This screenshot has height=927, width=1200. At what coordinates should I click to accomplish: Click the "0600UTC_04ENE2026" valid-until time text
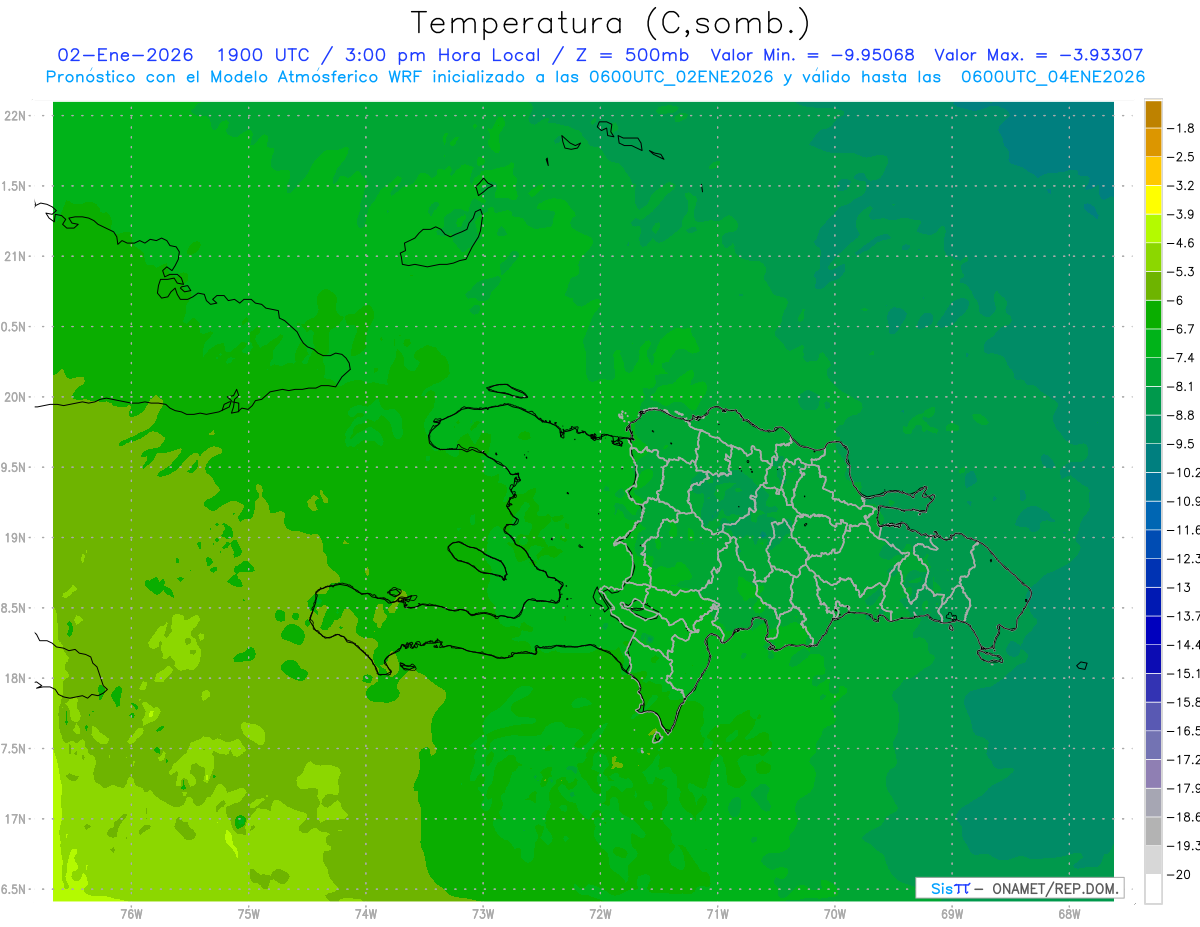click(x=1053, y=77)
